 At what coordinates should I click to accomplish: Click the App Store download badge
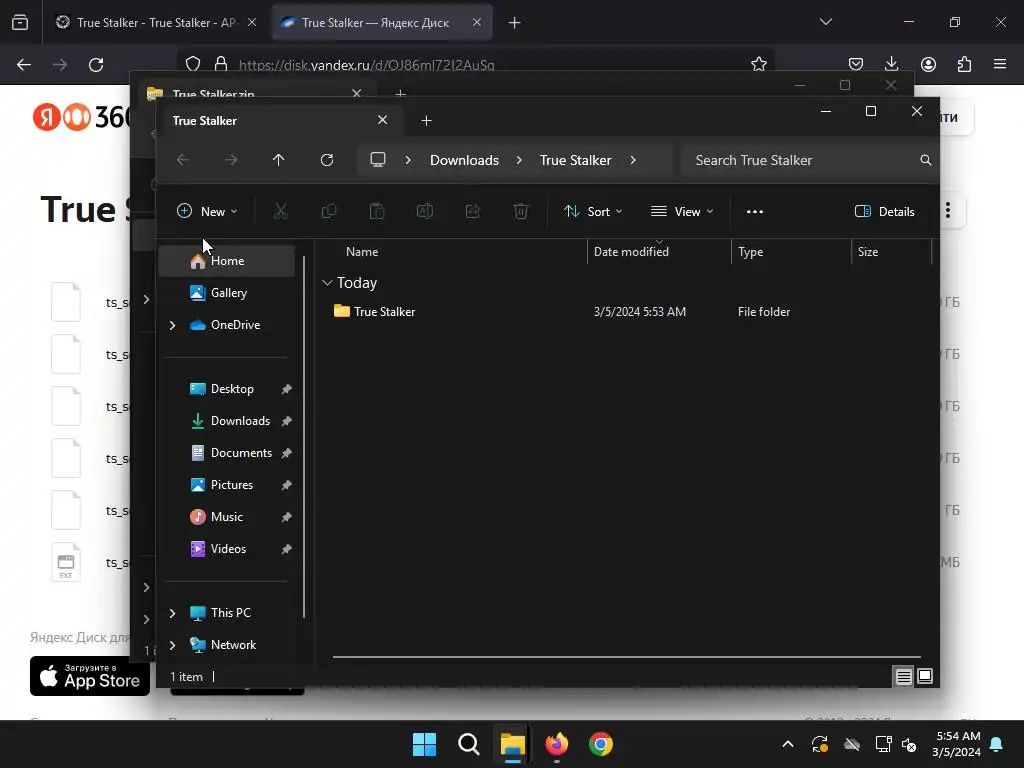[x=89, y=677]
